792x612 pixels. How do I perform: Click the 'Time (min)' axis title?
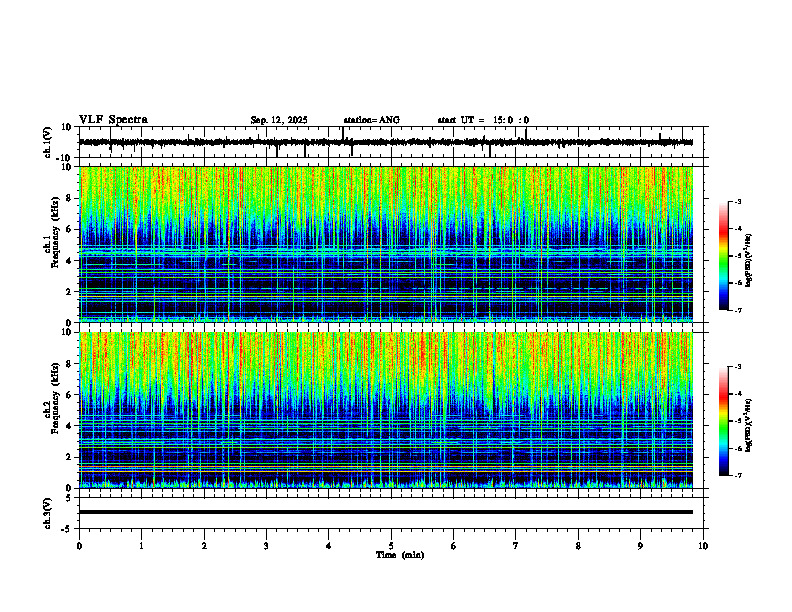pos(400,555)
